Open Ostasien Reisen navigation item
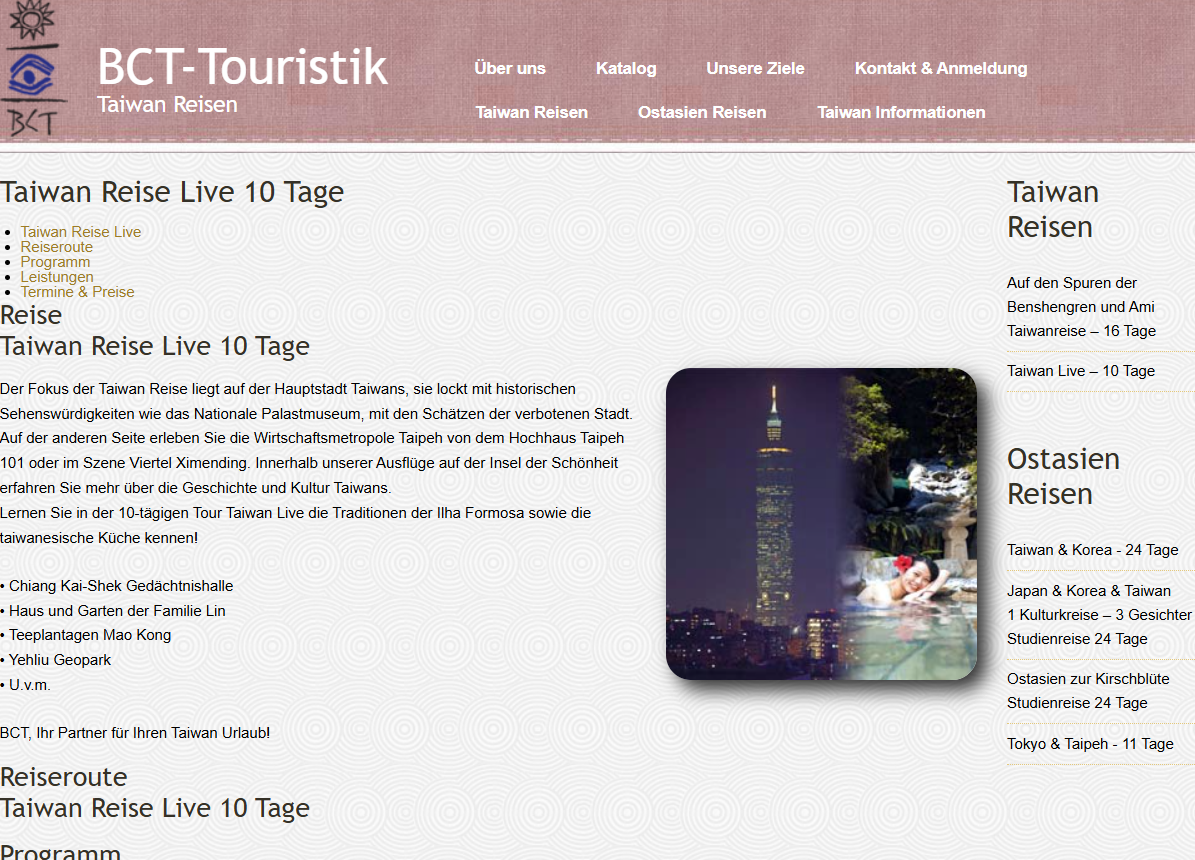 pyautogui.click(x=702, y=112)
